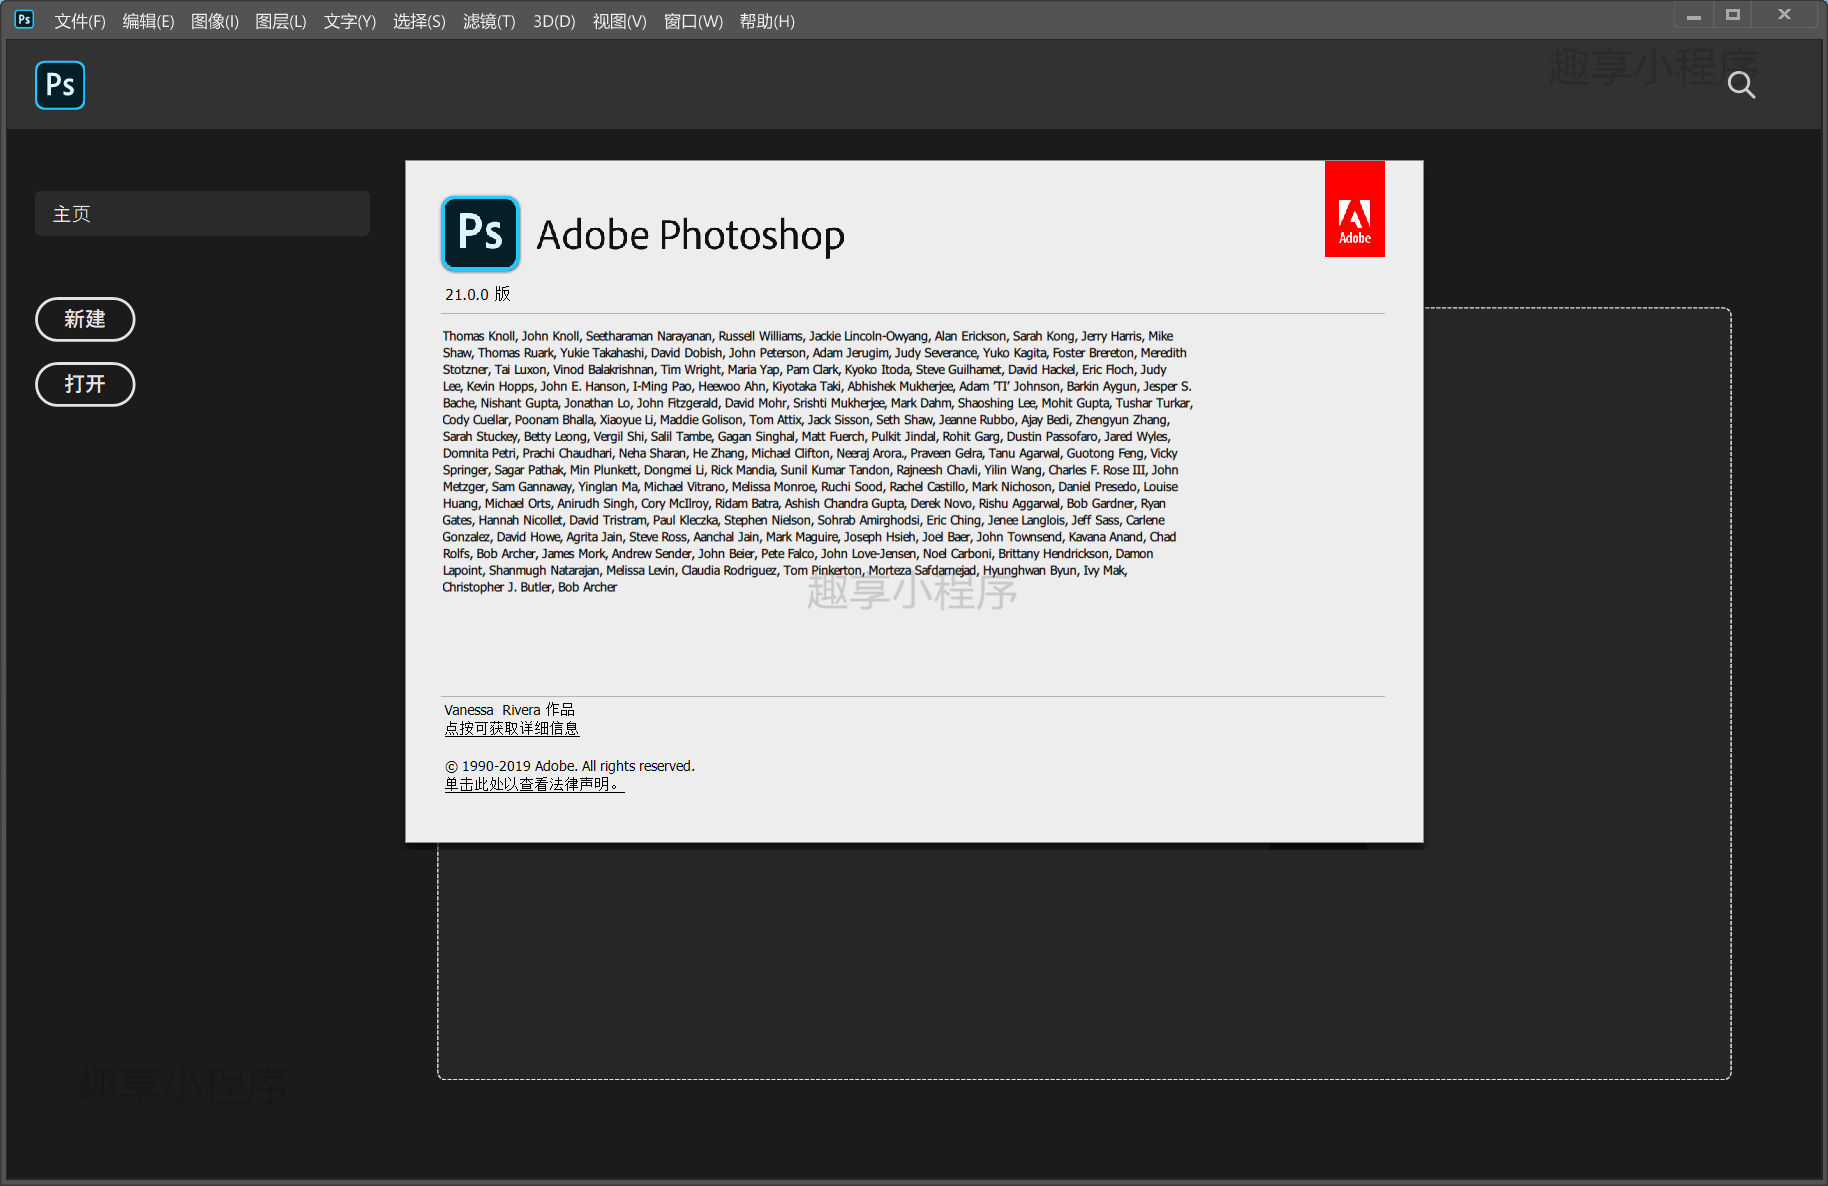Click the 1990-2019 Adobe copyright line
Screen dimensions: 1828x1186
[x=569, y=766]
